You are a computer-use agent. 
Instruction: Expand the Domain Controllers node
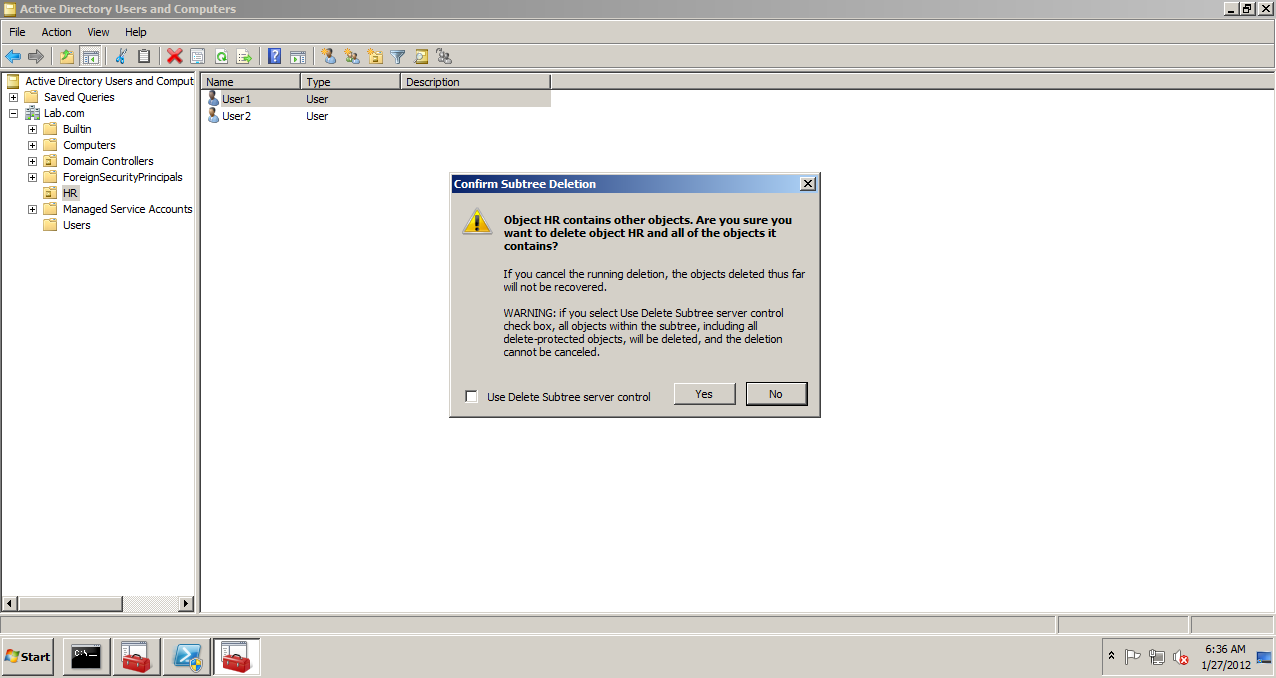pos(31,161)
